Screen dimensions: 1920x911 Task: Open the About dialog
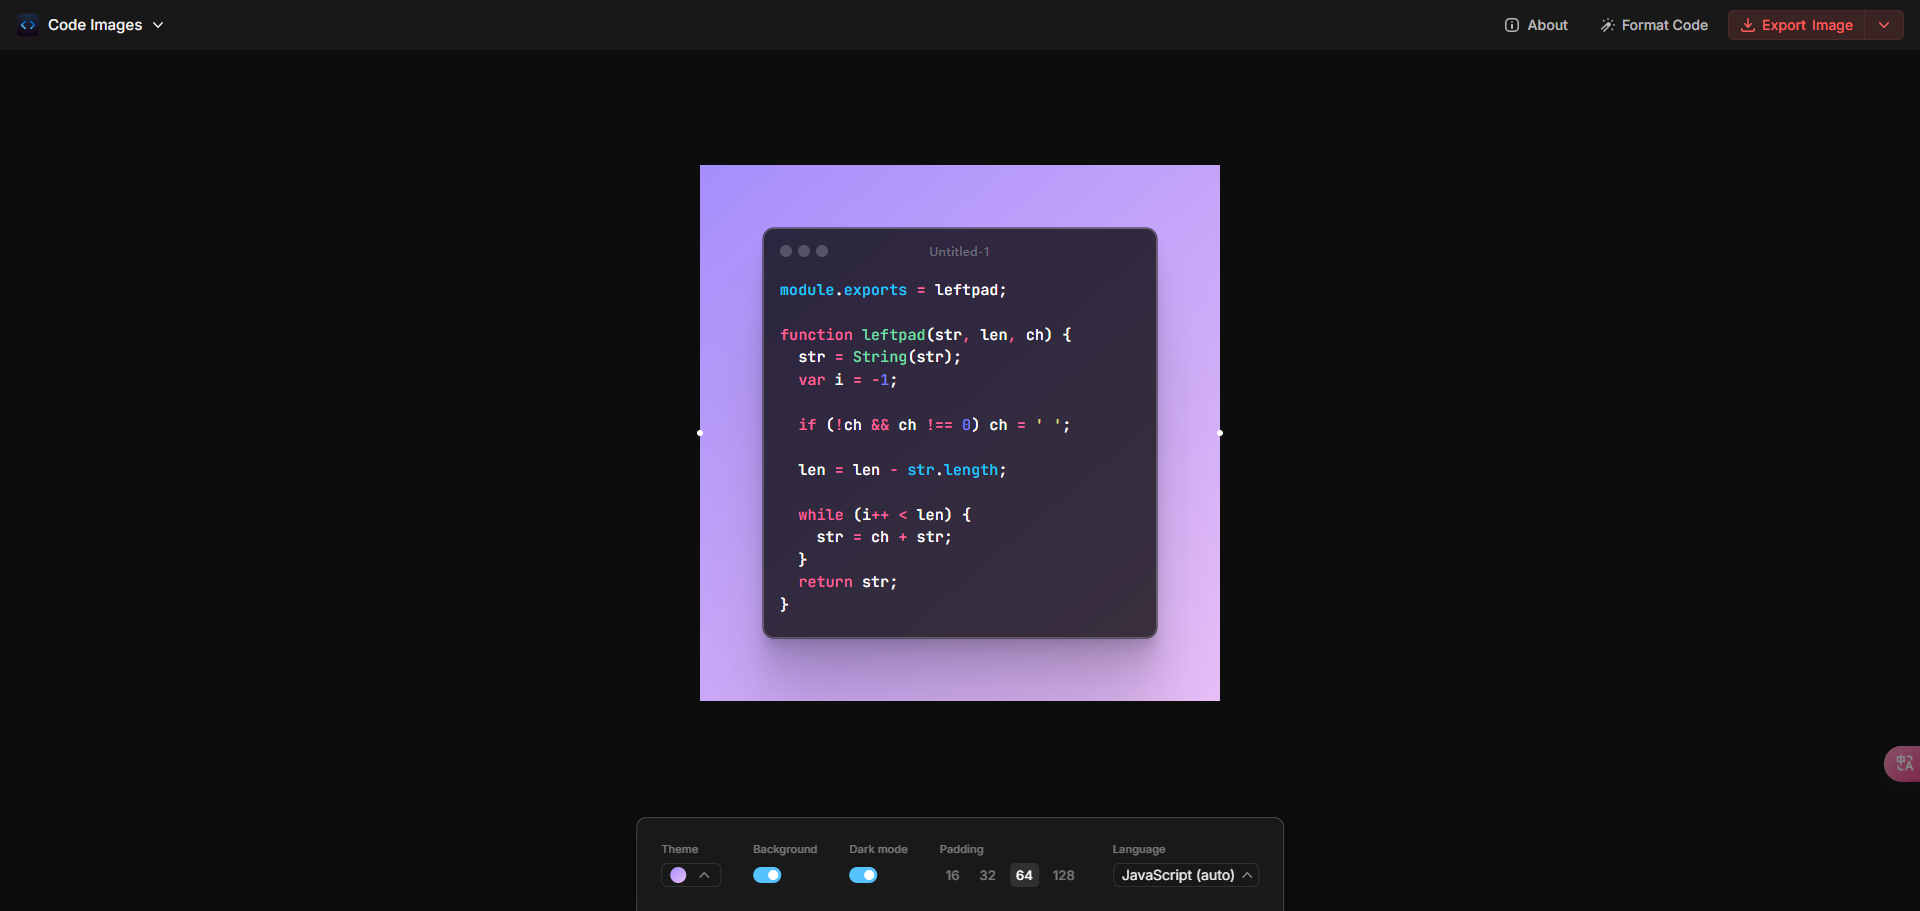[x=1536, y=25]
